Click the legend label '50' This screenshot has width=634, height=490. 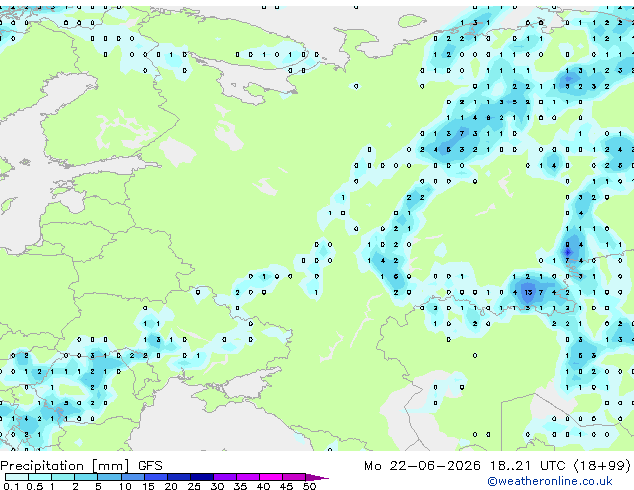pos(309,486)
